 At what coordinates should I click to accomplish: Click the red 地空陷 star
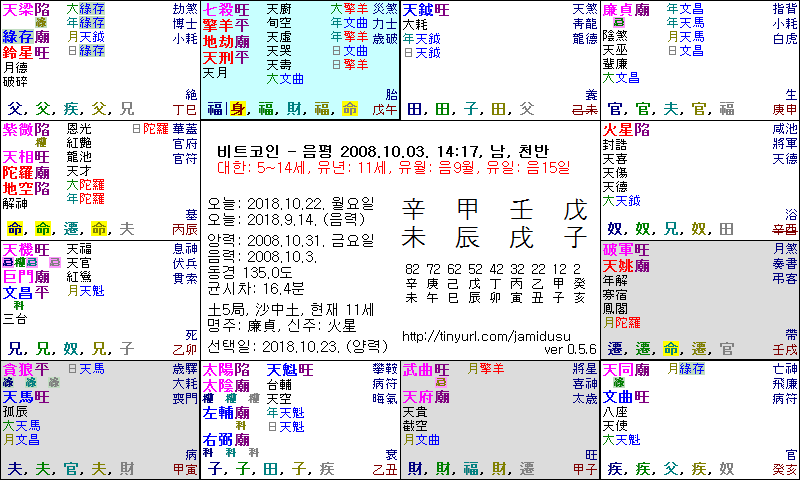click(26, 188)
